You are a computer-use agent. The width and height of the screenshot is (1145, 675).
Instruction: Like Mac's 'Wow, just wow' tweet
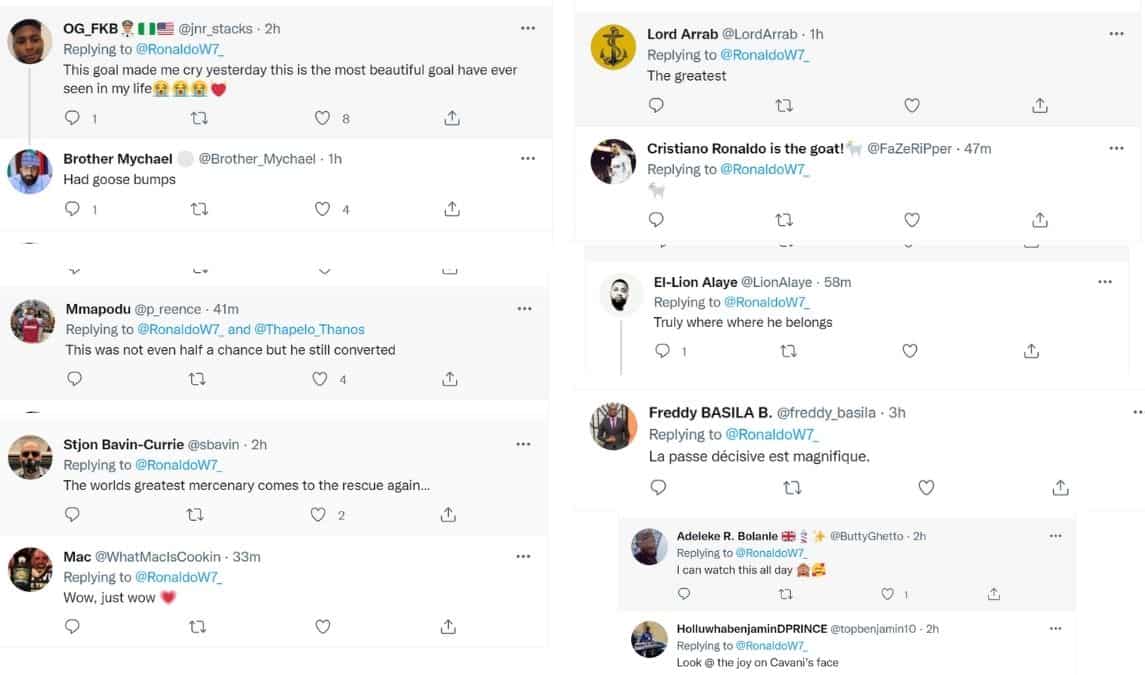tap(322, 626)
